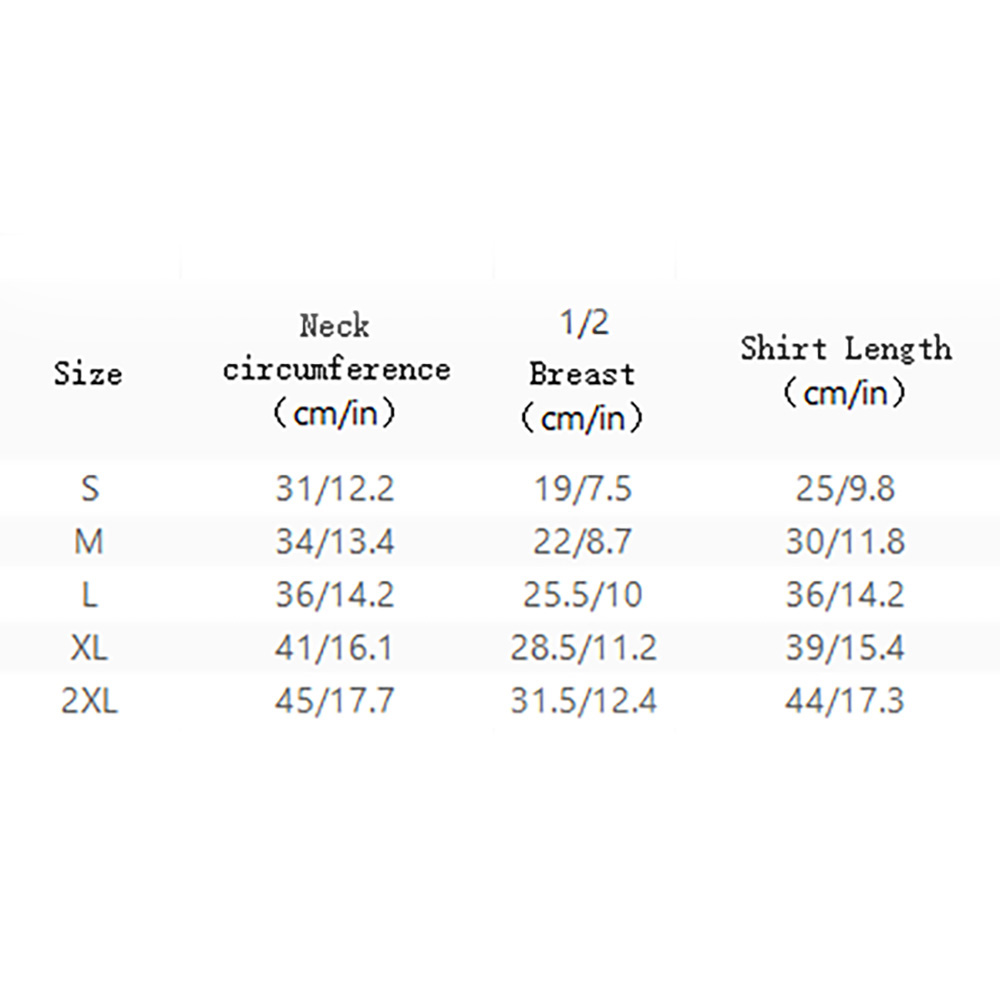Click the 44/17.3 shirt length value
This screenshot has width=1000, height=1000.
(845, 701)
